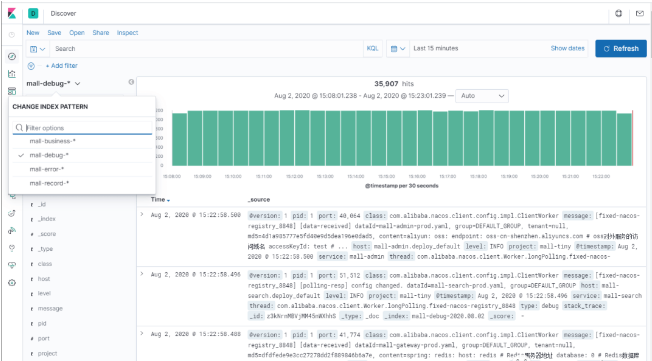Toggle the KQL language switcher

(373, 49)
